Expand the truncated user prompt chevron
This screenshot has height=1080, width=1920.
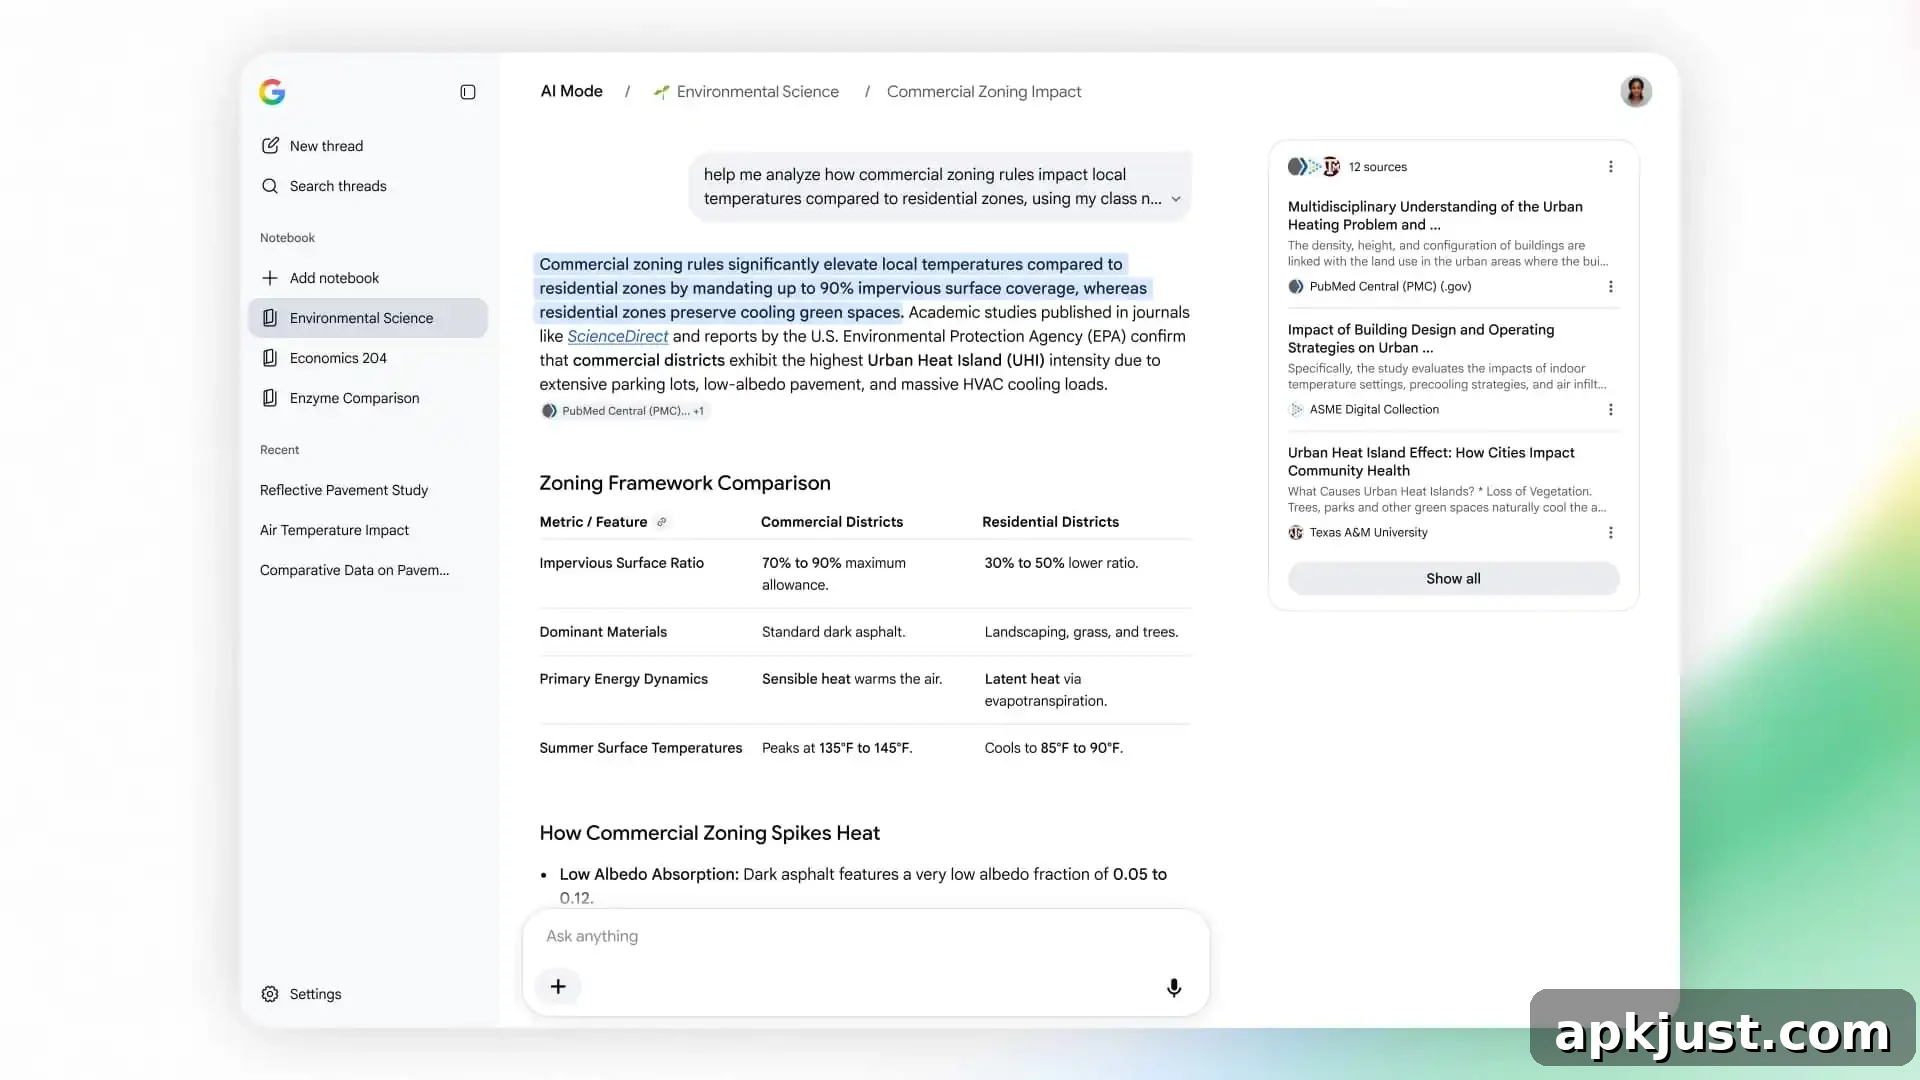(x=1176, y=199)
